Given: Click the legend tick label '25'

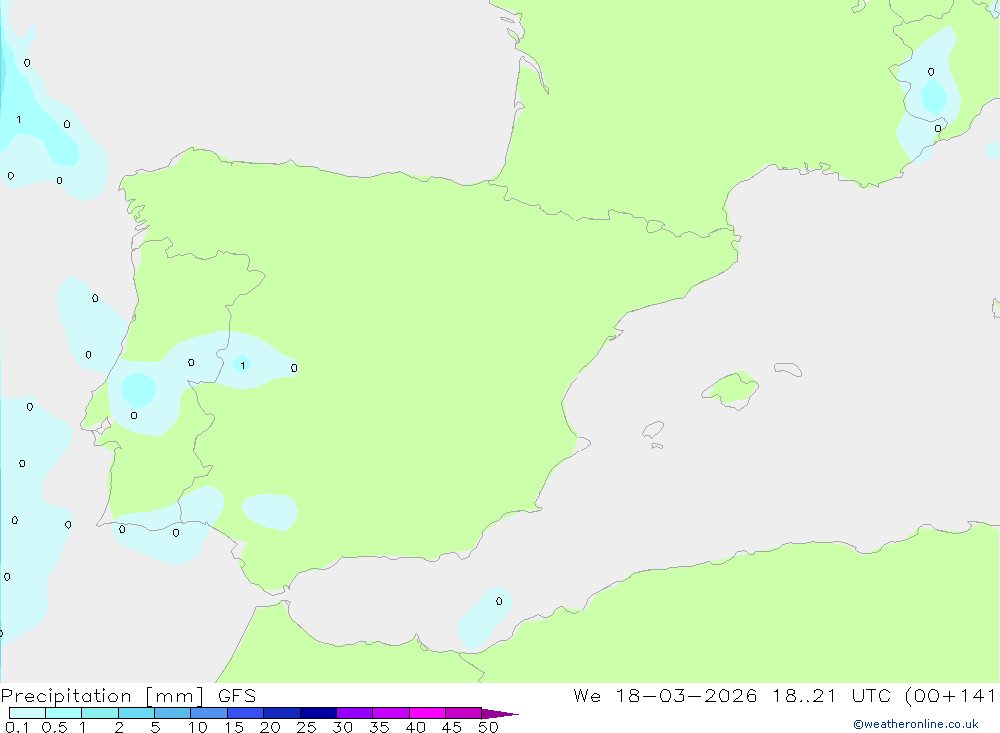Looking at the screenshot, I should click(x=307, y=727).
